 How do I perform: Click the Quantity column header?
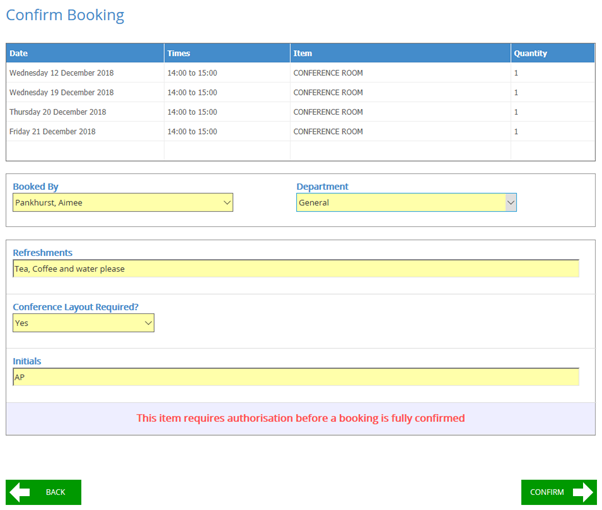pos(553,53)
